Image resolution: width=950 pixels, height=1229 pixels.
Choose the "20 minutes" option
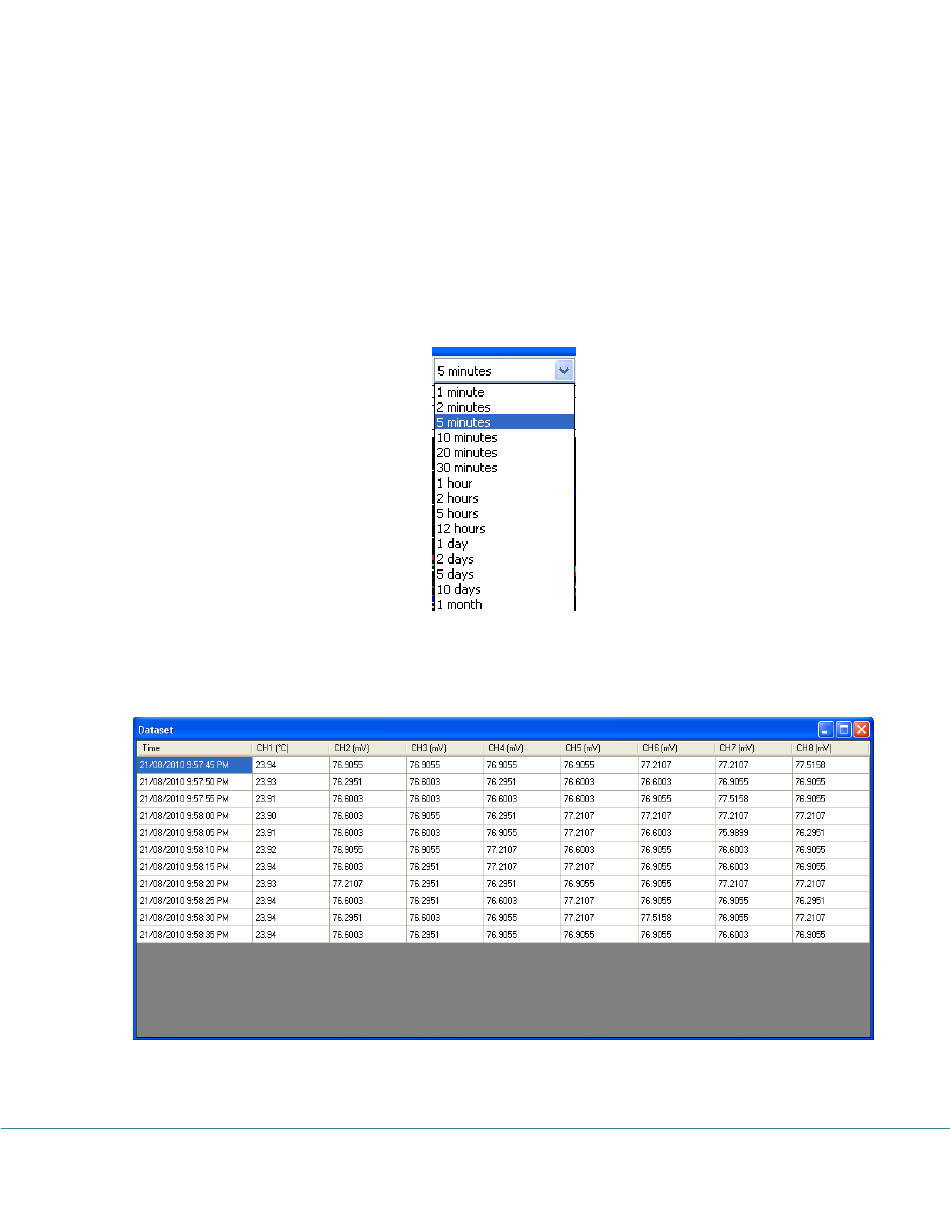coord(504,452)
